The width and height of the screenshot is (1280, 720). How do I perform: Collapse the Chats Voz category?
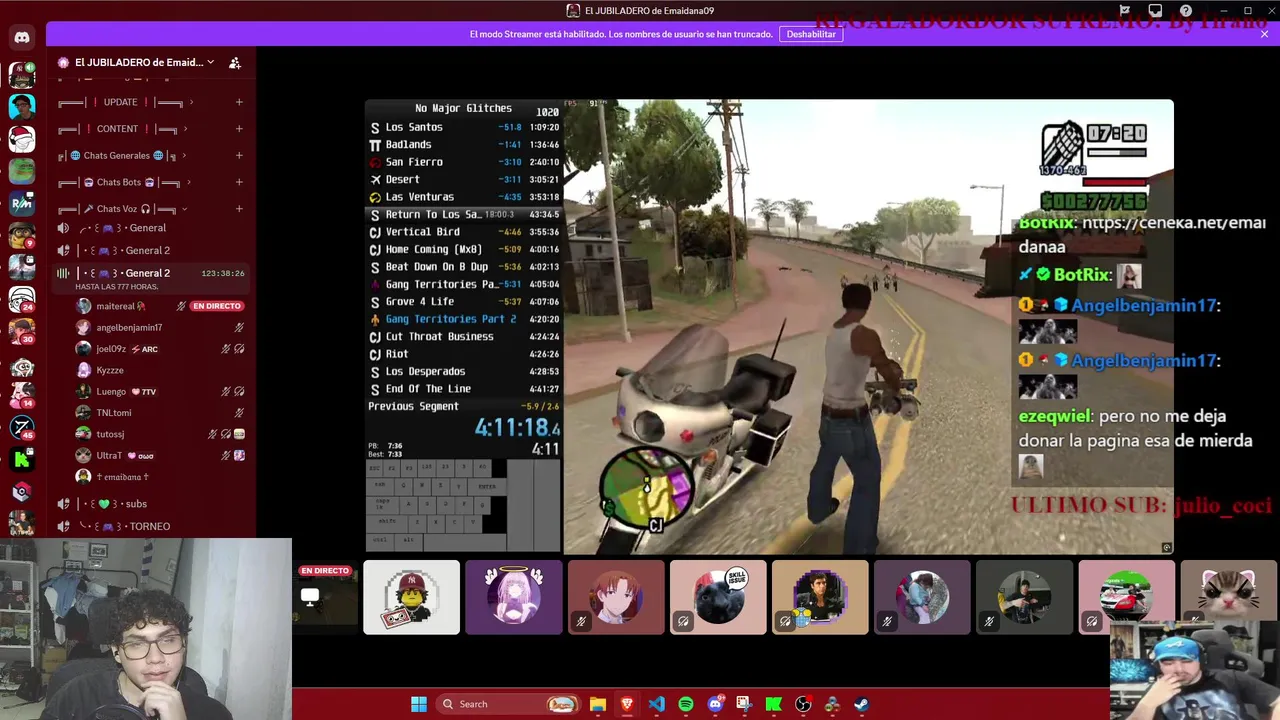(x=123, y=209)
